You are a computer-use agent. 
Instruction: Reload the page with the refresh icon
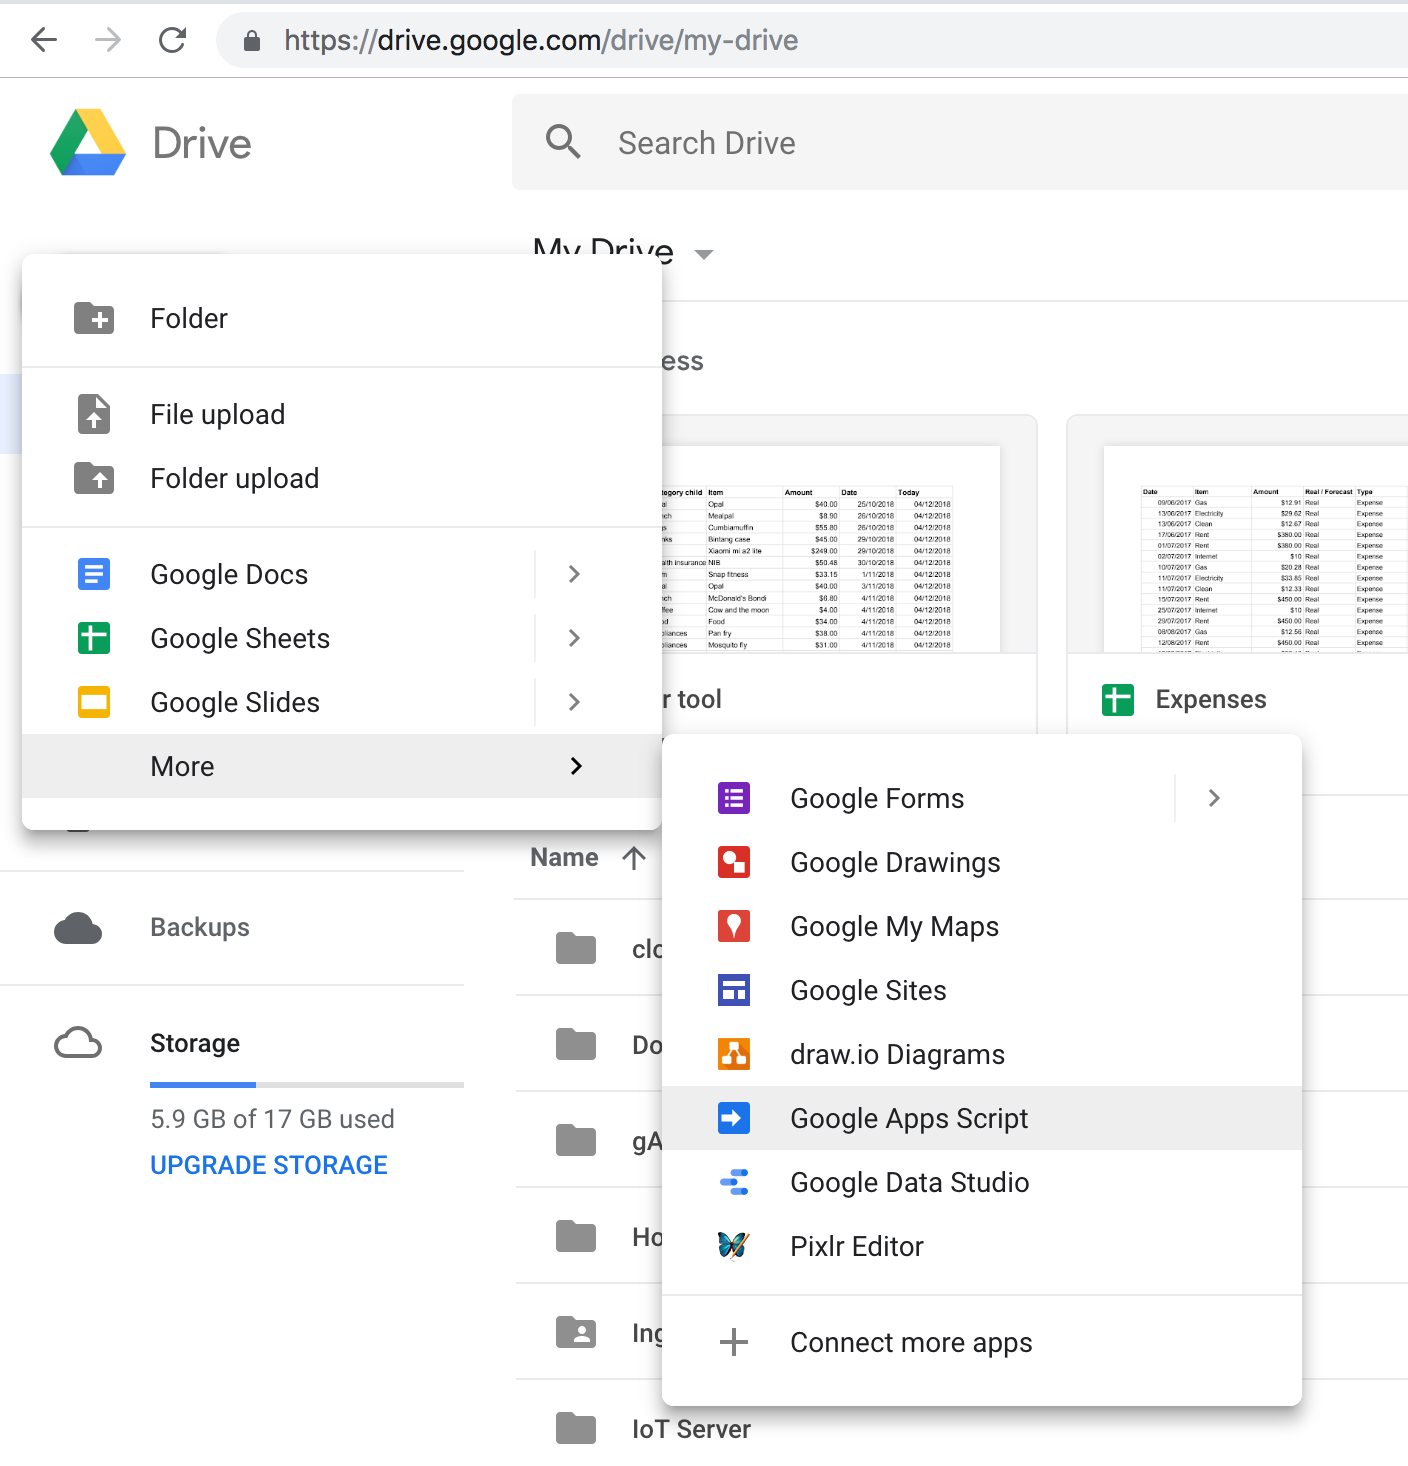click(172, 40)
